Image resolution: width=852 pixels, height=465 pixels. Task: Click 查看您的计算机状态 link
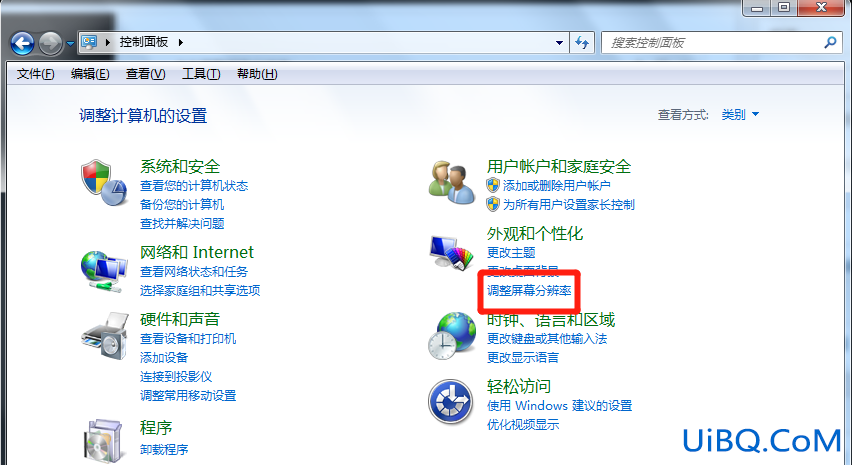[194, 186]
